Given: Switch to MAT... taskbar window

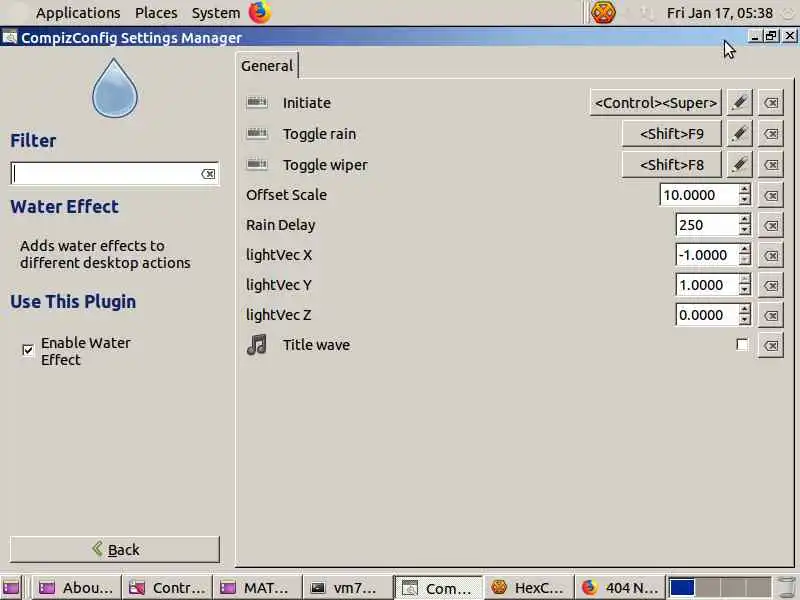Looking at the screenshot, I should (258, 588).
